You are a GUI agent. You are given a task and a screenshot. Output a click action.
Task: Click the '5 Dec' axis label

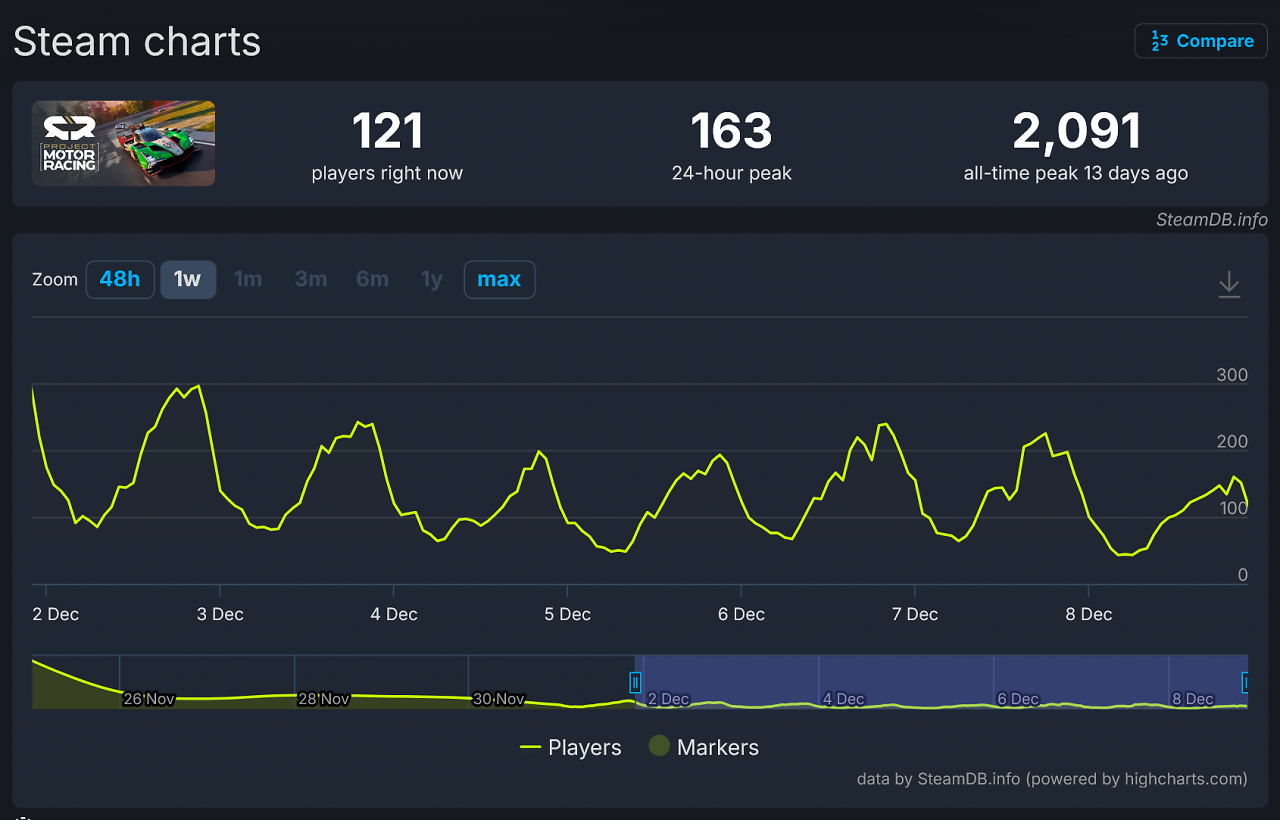click(568, 614)
